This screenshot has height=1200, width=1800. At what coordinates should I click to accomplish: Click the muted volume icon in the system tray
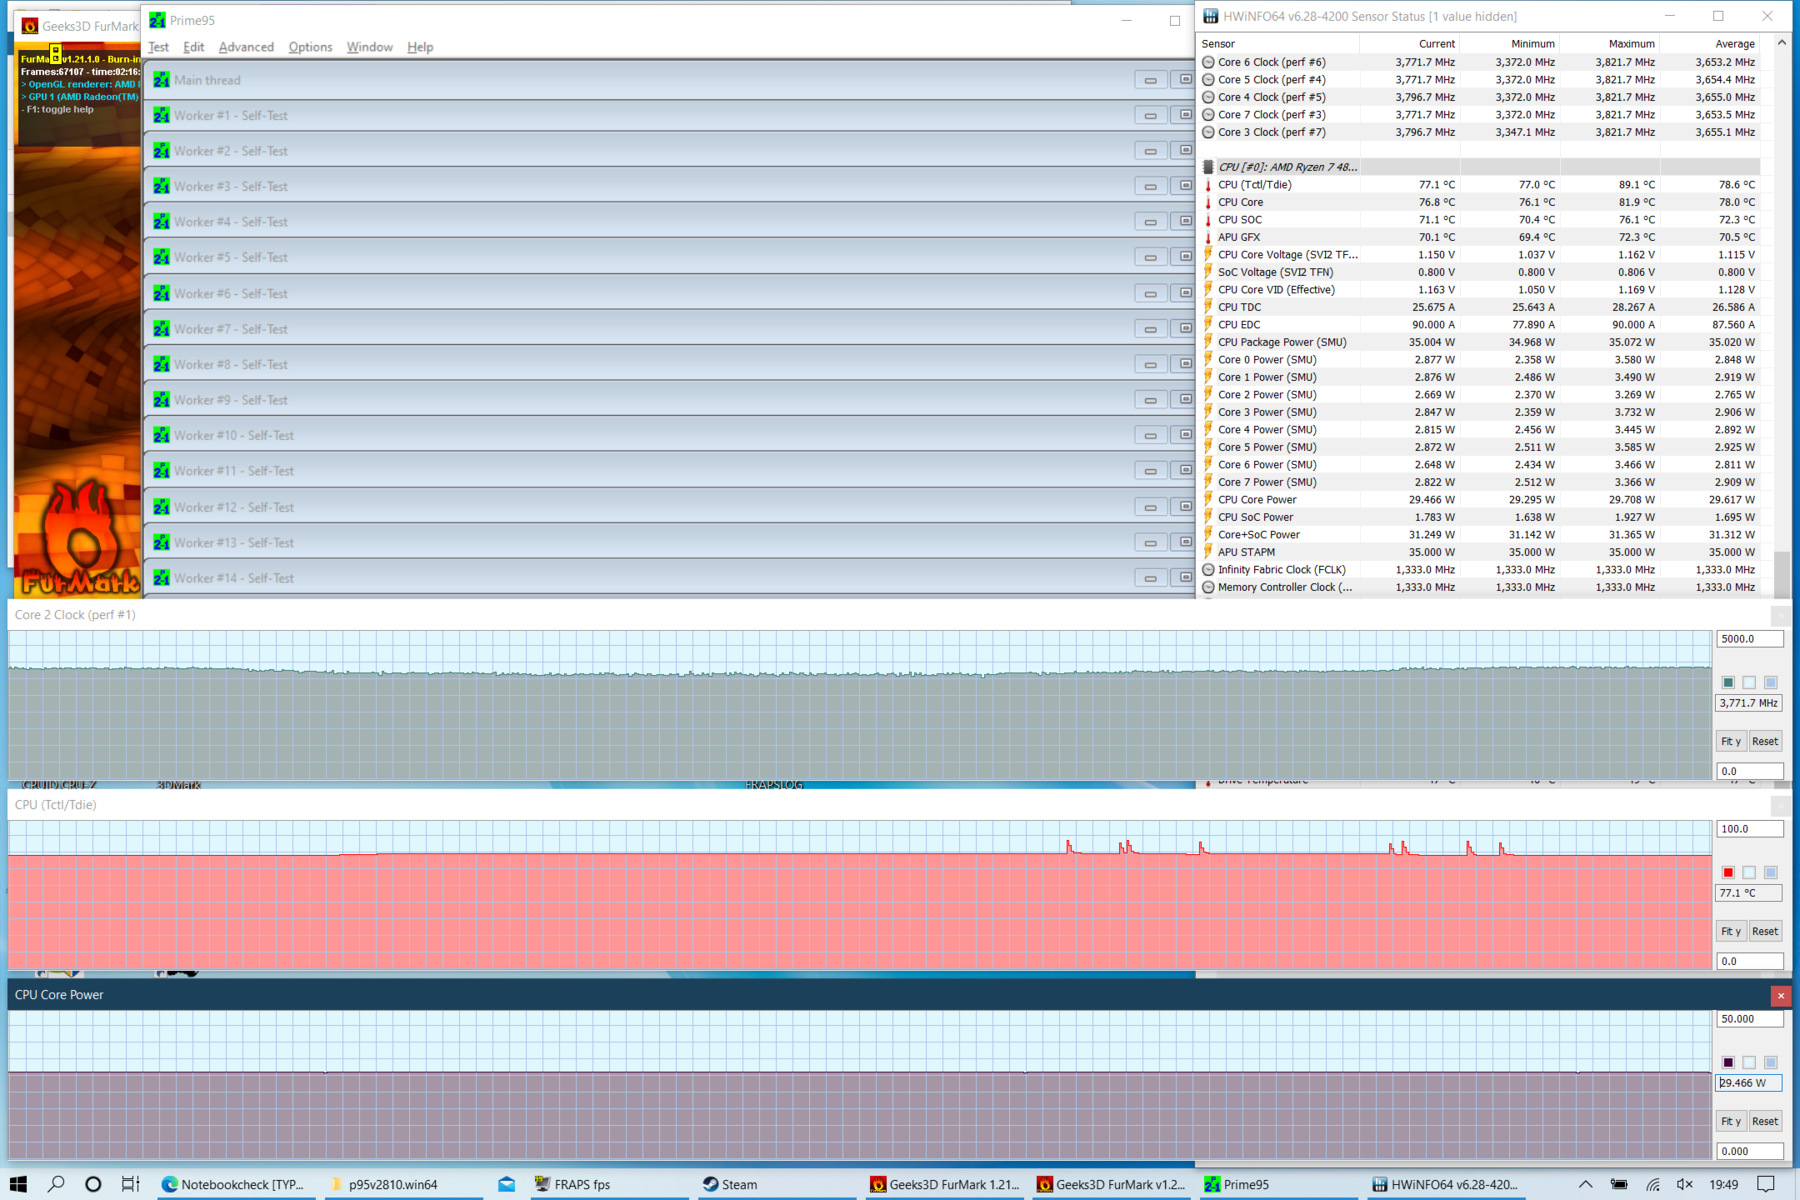click(1685, 1184)
